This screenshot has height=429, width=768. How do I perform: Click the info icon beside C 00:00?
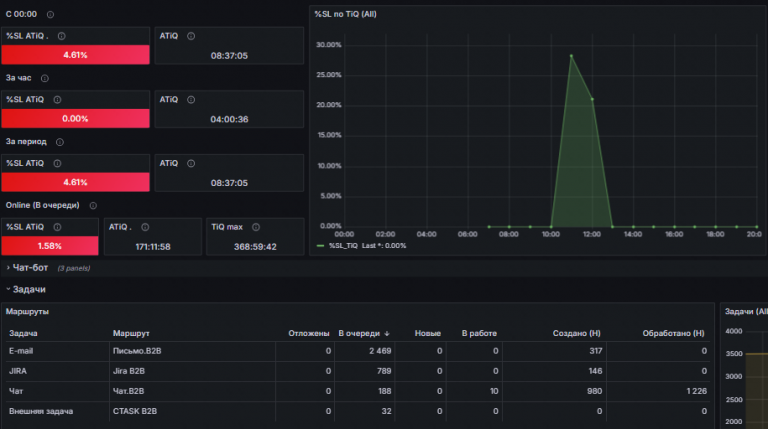coord(50,15)
